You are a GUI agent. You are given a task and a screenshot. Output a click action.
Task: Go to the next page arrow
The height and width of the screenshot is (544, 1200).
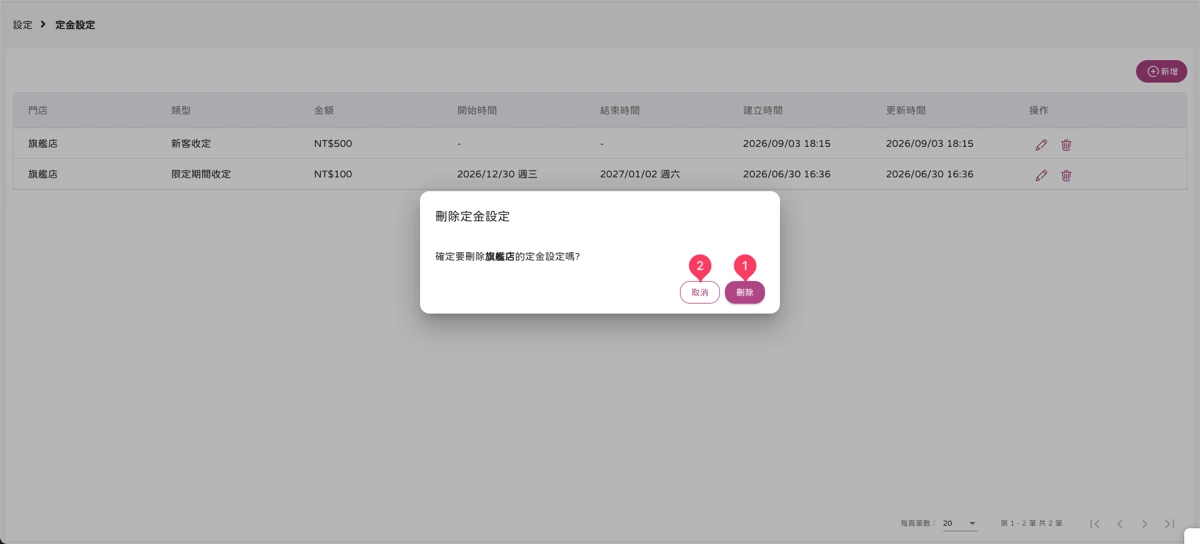point(1145,524)
